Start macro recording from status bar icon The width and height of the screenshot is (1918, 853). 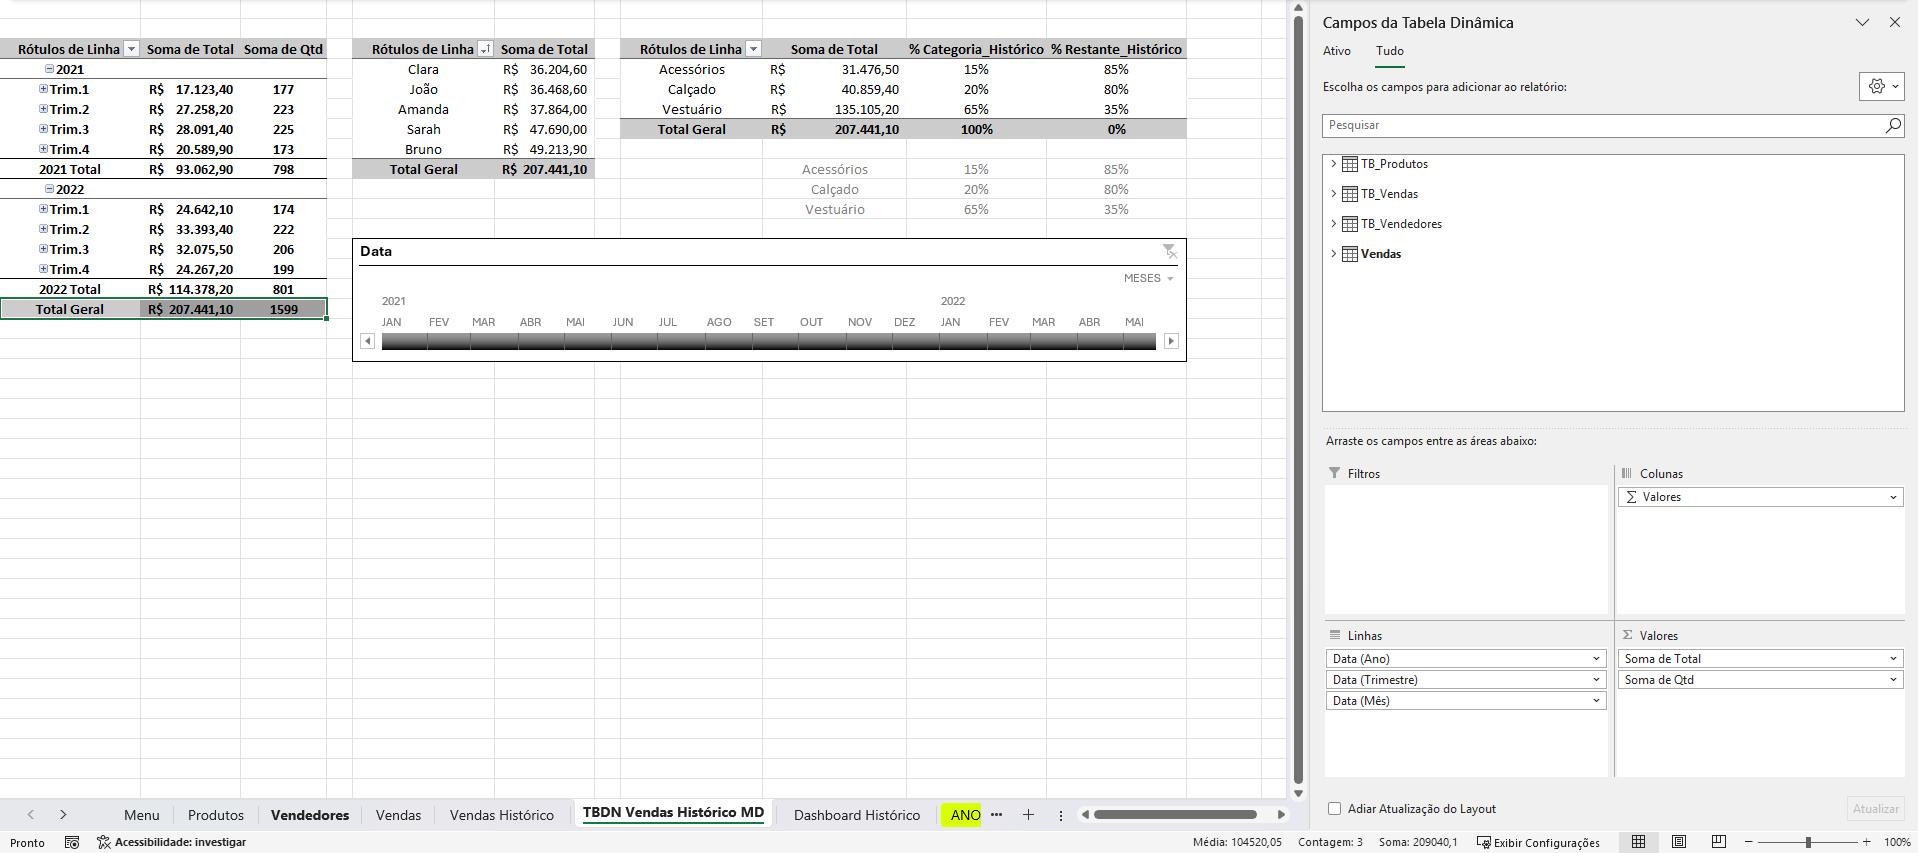[72, 842]
